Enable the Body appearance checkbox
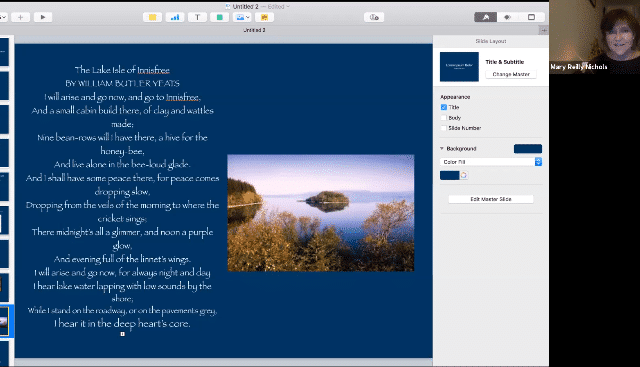640x367 pixels. [444, 118]
